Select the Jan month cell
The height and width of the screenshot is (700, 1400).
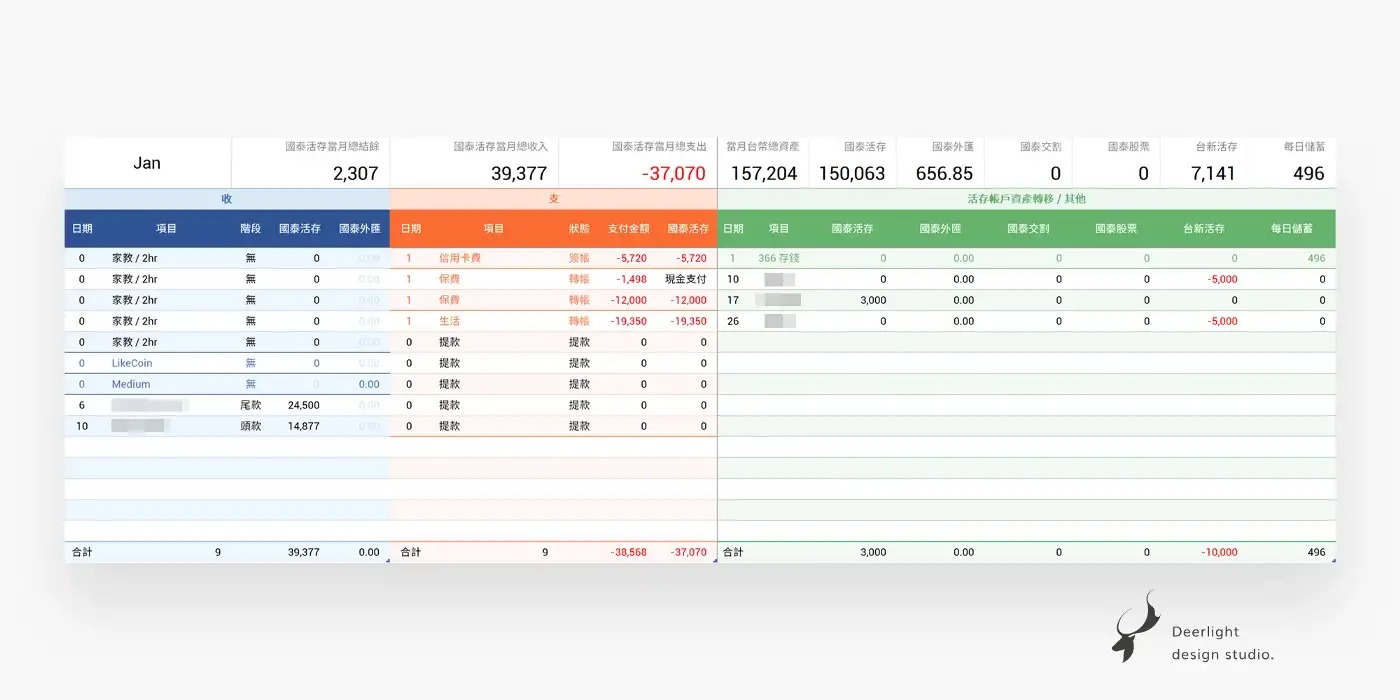pyautogui.click(x=147, y=163)
